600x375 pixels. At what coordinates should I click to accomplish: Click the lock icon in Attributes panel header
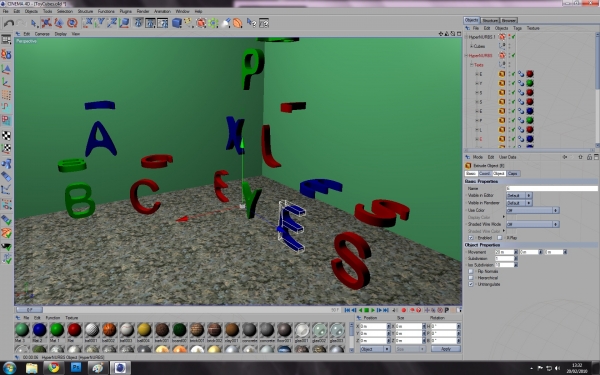point(589,157)
